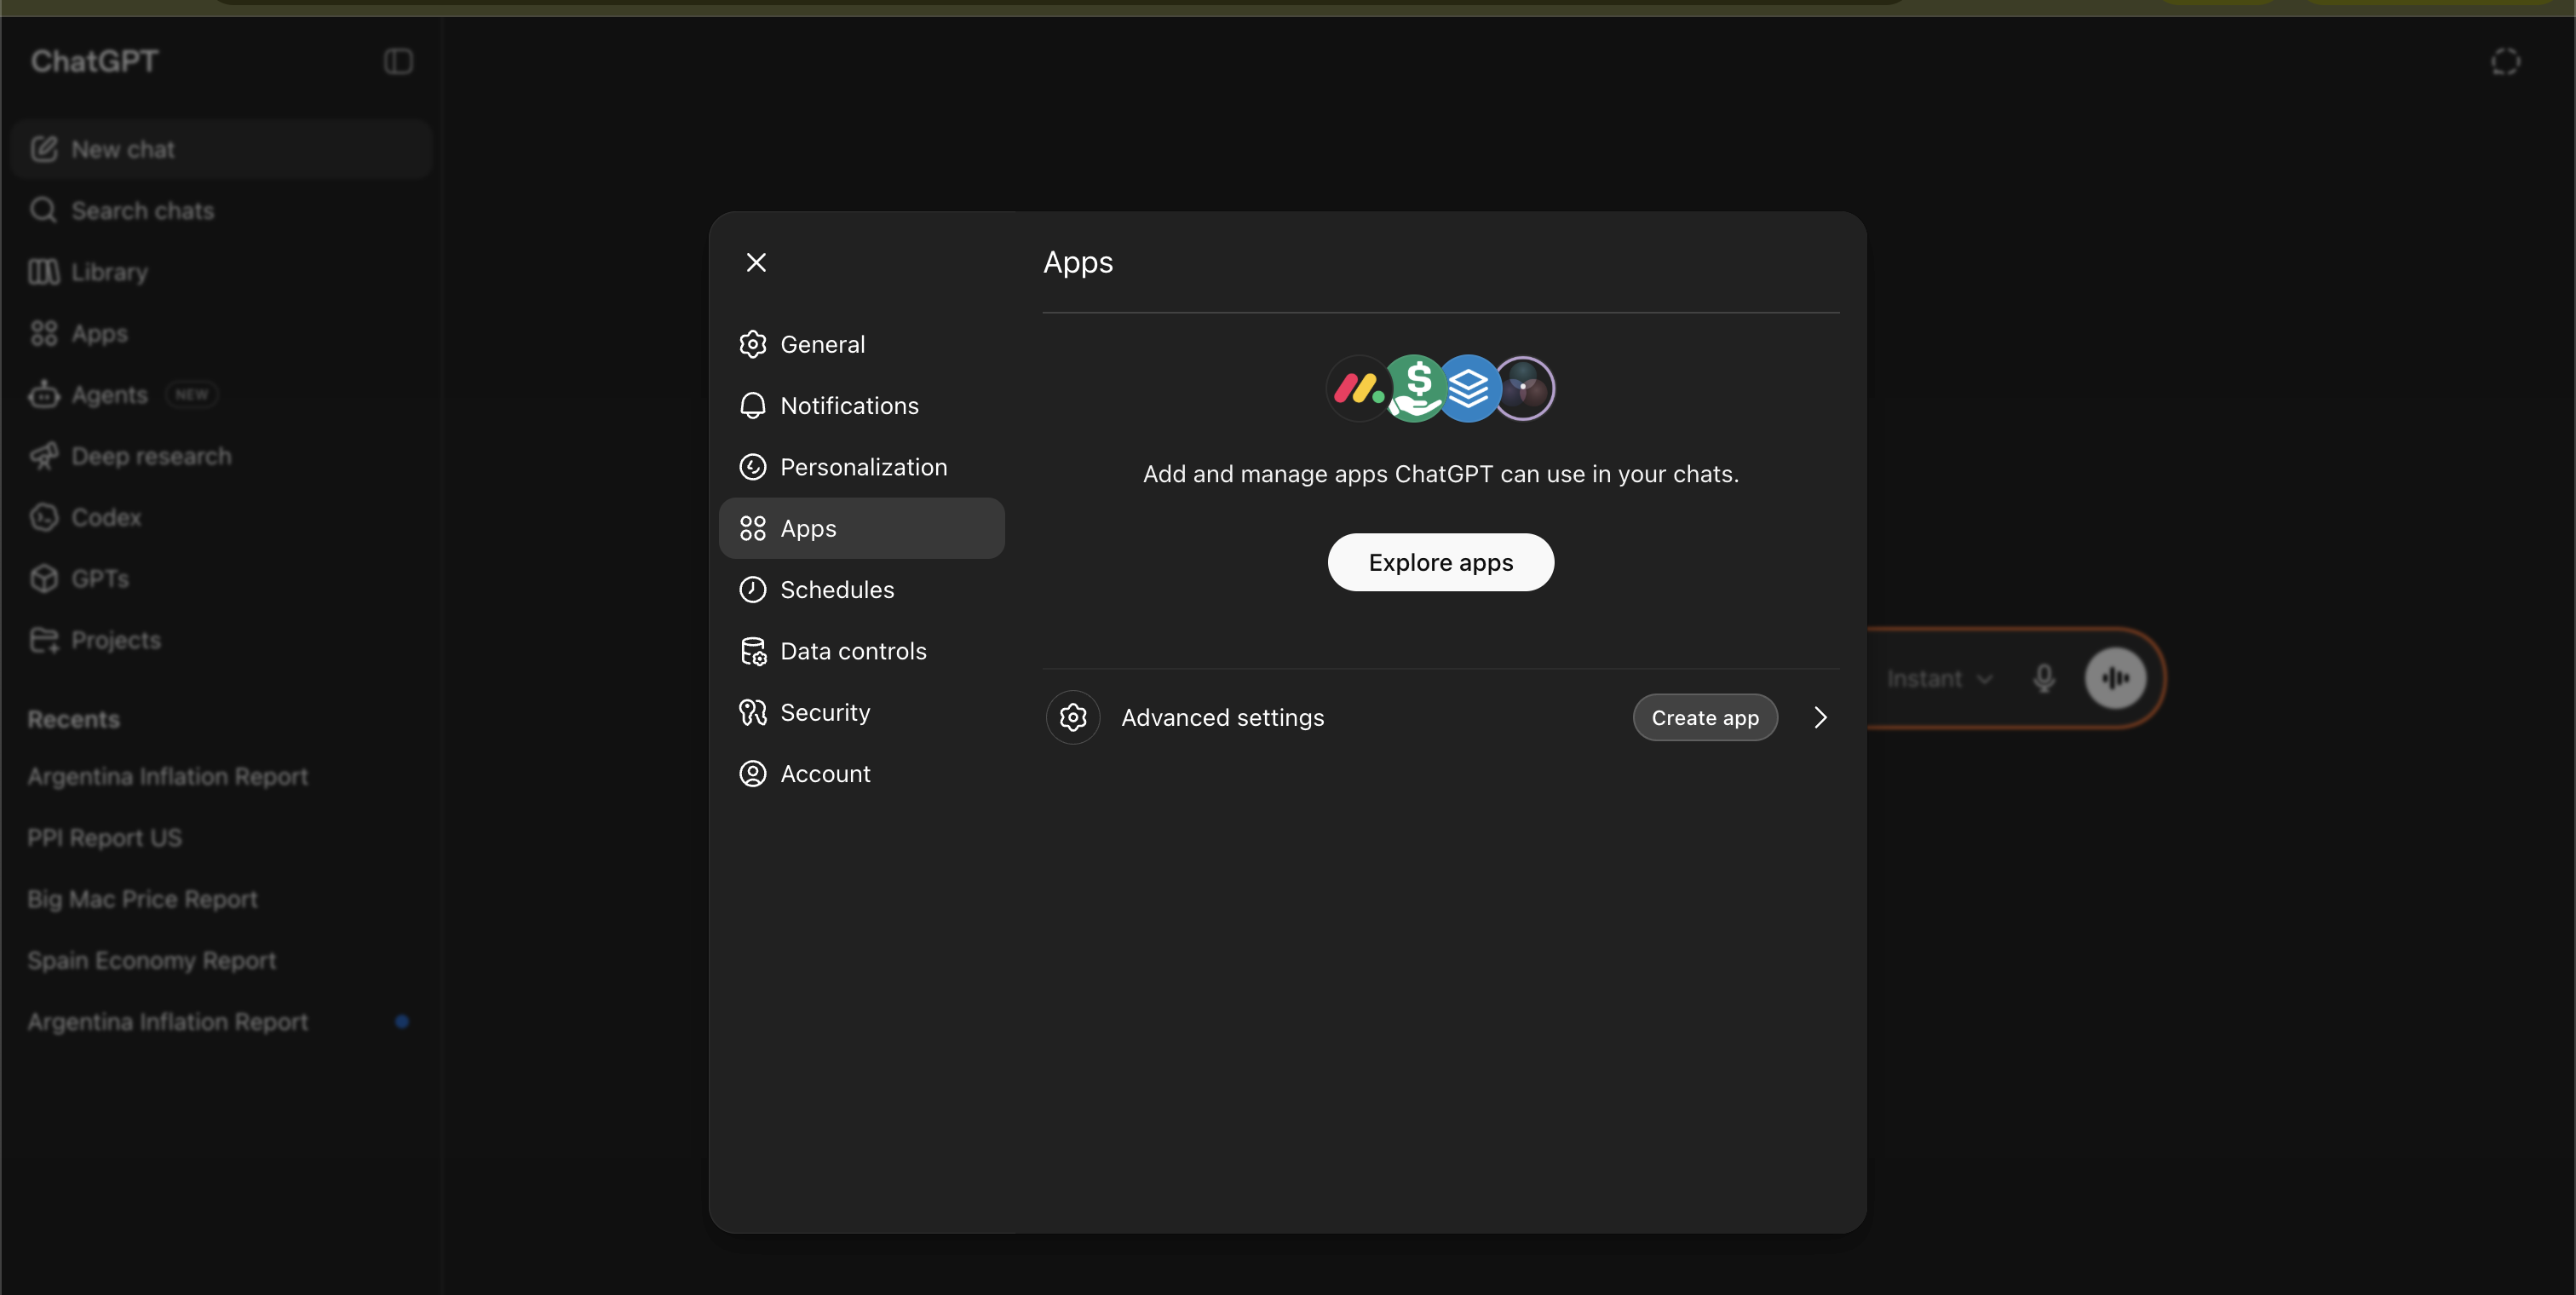
Task: Click the Explore apps button
Action: 1440,562
